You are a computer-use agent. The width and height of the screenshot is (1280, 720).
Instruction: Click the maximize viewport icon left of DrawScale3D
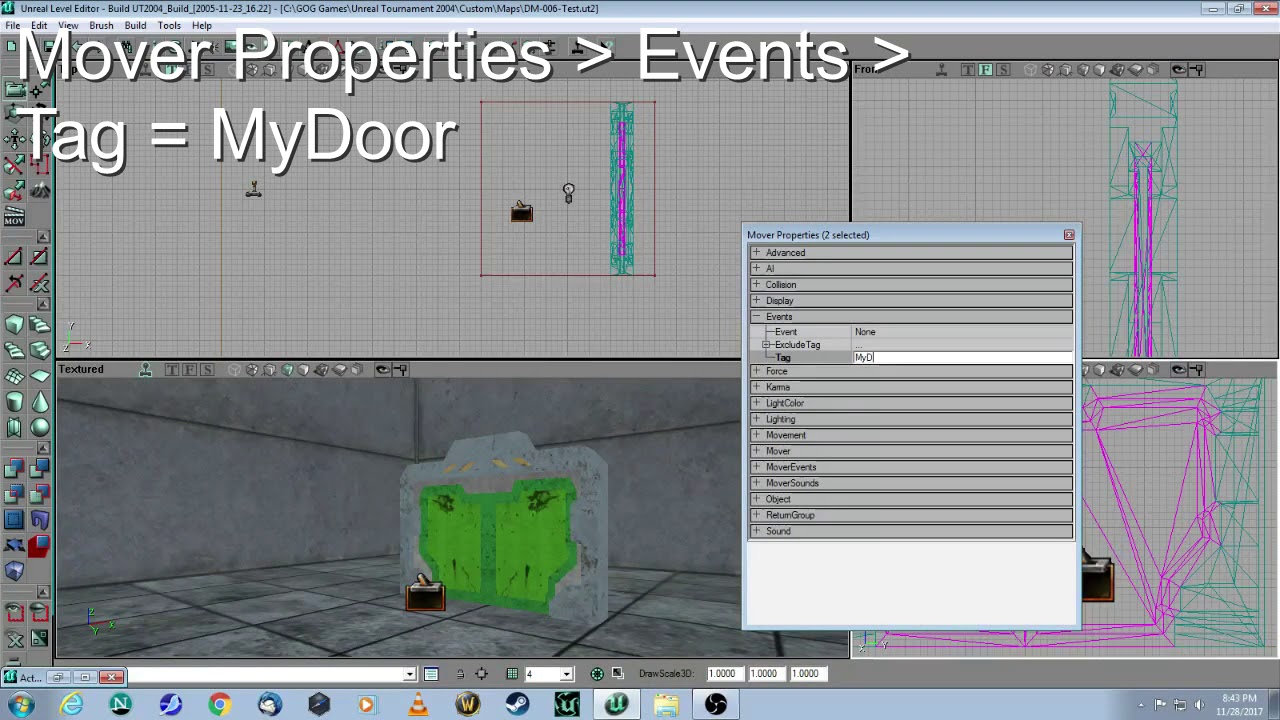pos(618,674)
